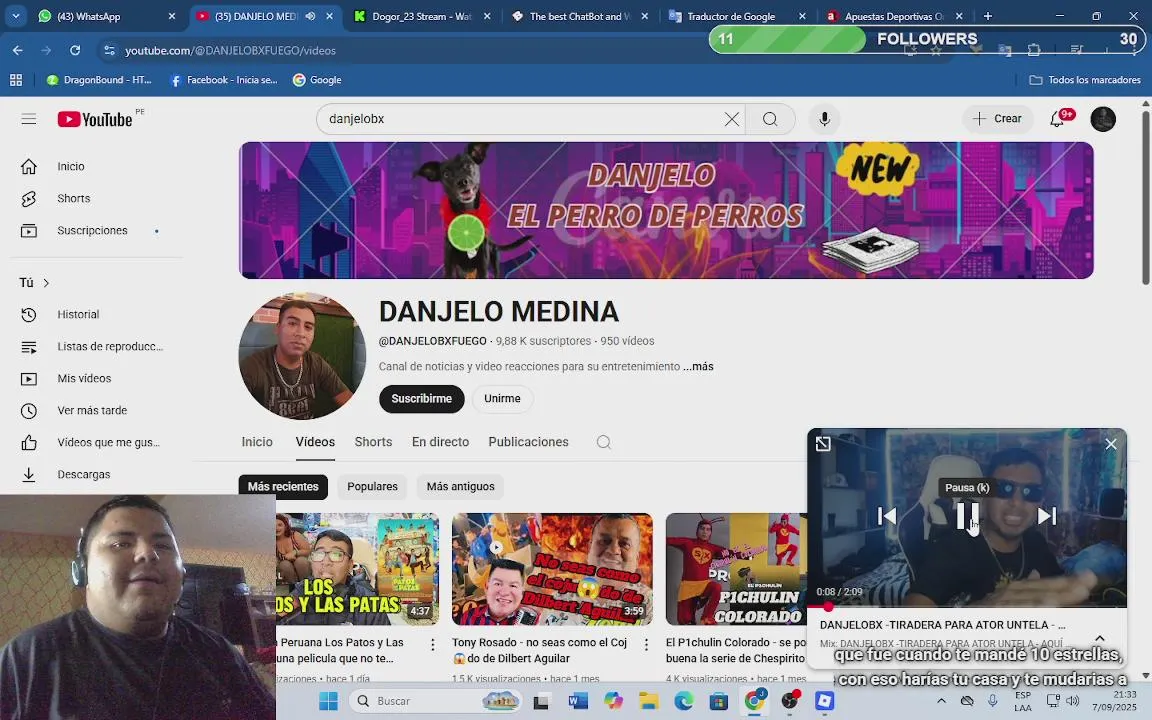This screenshot has height=720, width=1152.
Task: Click the Suscribirme button
Action: click(422, 399)
